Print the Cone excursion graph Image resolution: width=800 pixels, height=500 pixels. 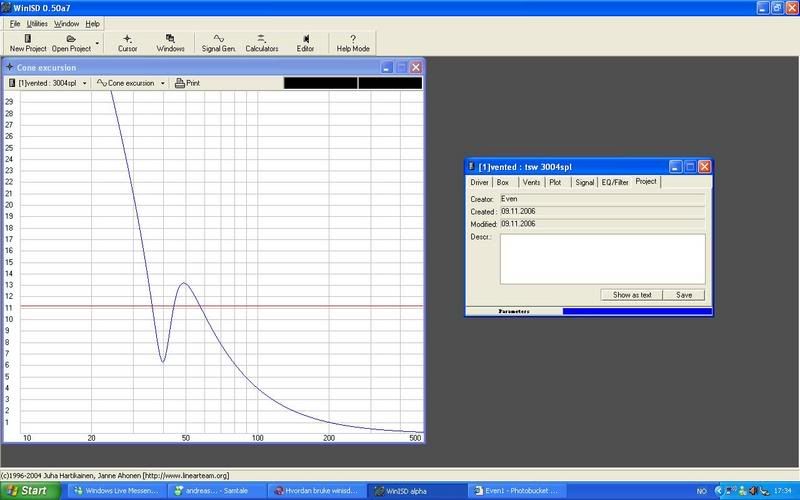pos(187,83)
